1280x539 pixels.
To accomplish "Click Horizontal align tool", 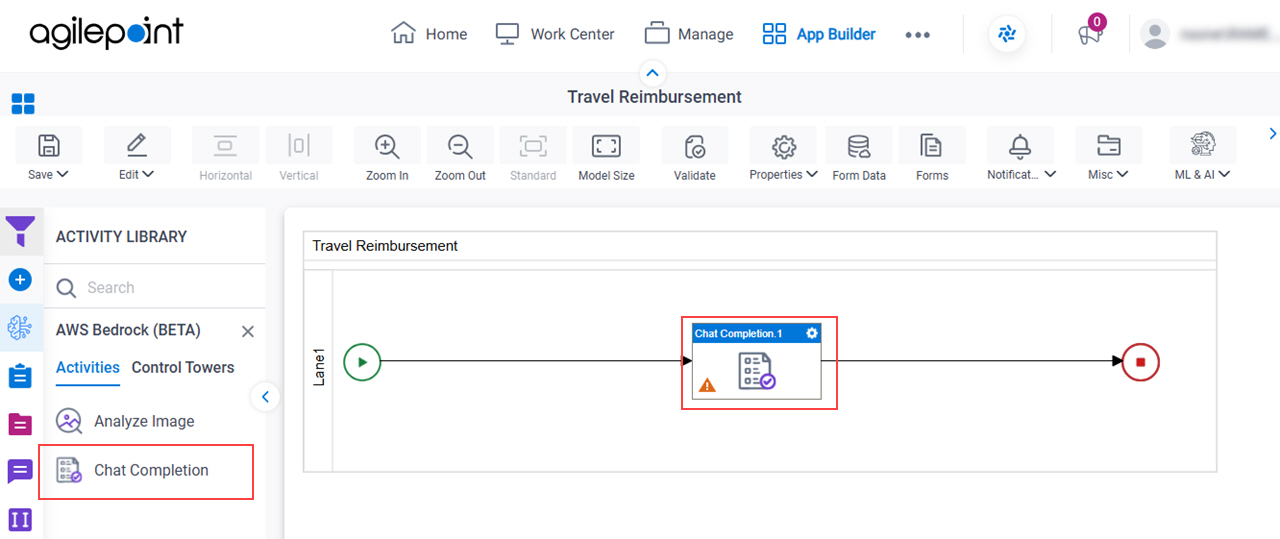I will pos(225,154).
